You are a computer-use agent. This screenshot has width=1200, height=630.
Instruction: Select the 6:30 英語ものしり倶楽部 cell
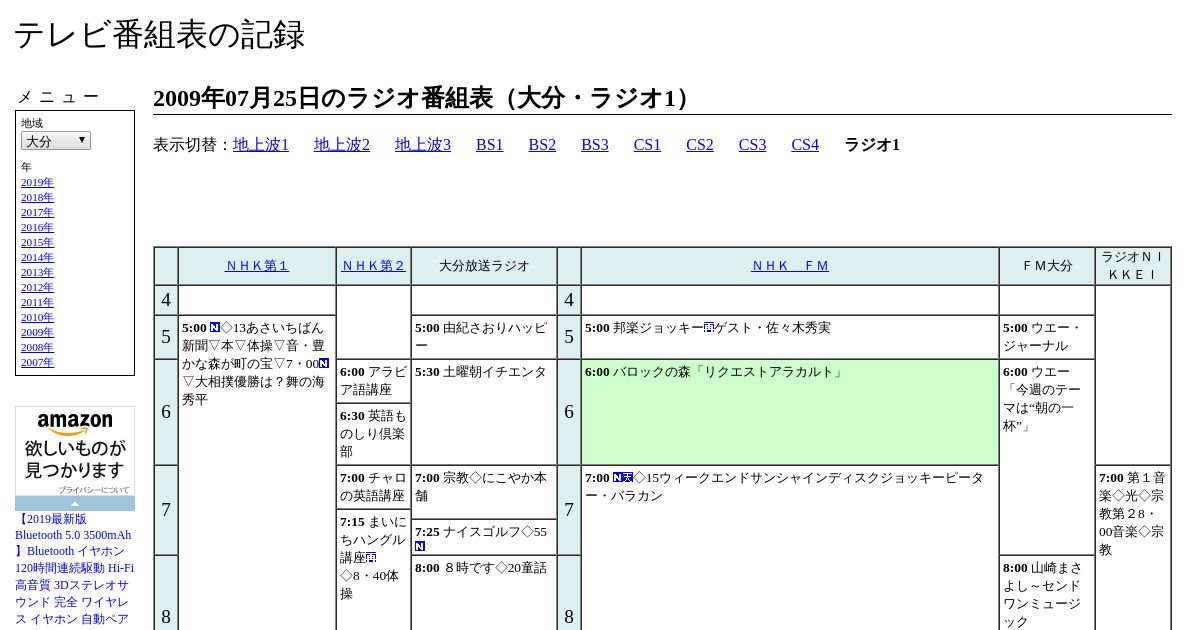374,434
